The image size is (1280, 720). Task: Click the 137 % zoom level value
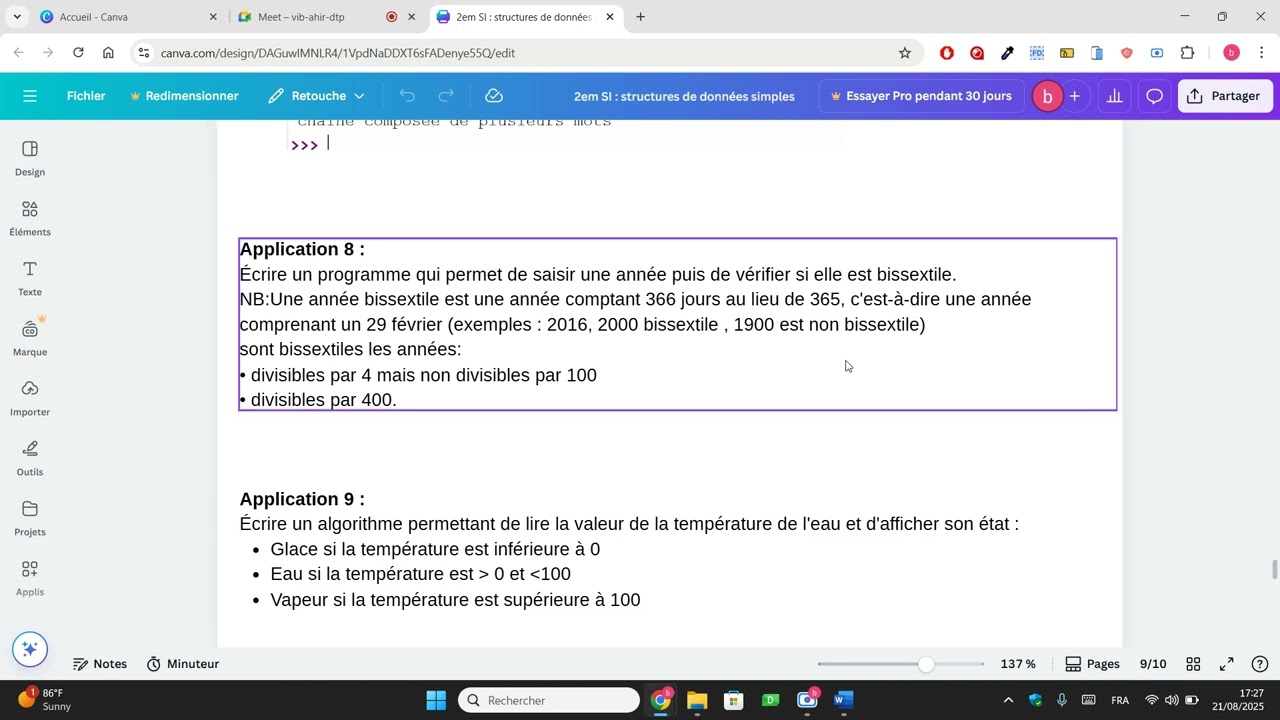point(1017,664)
